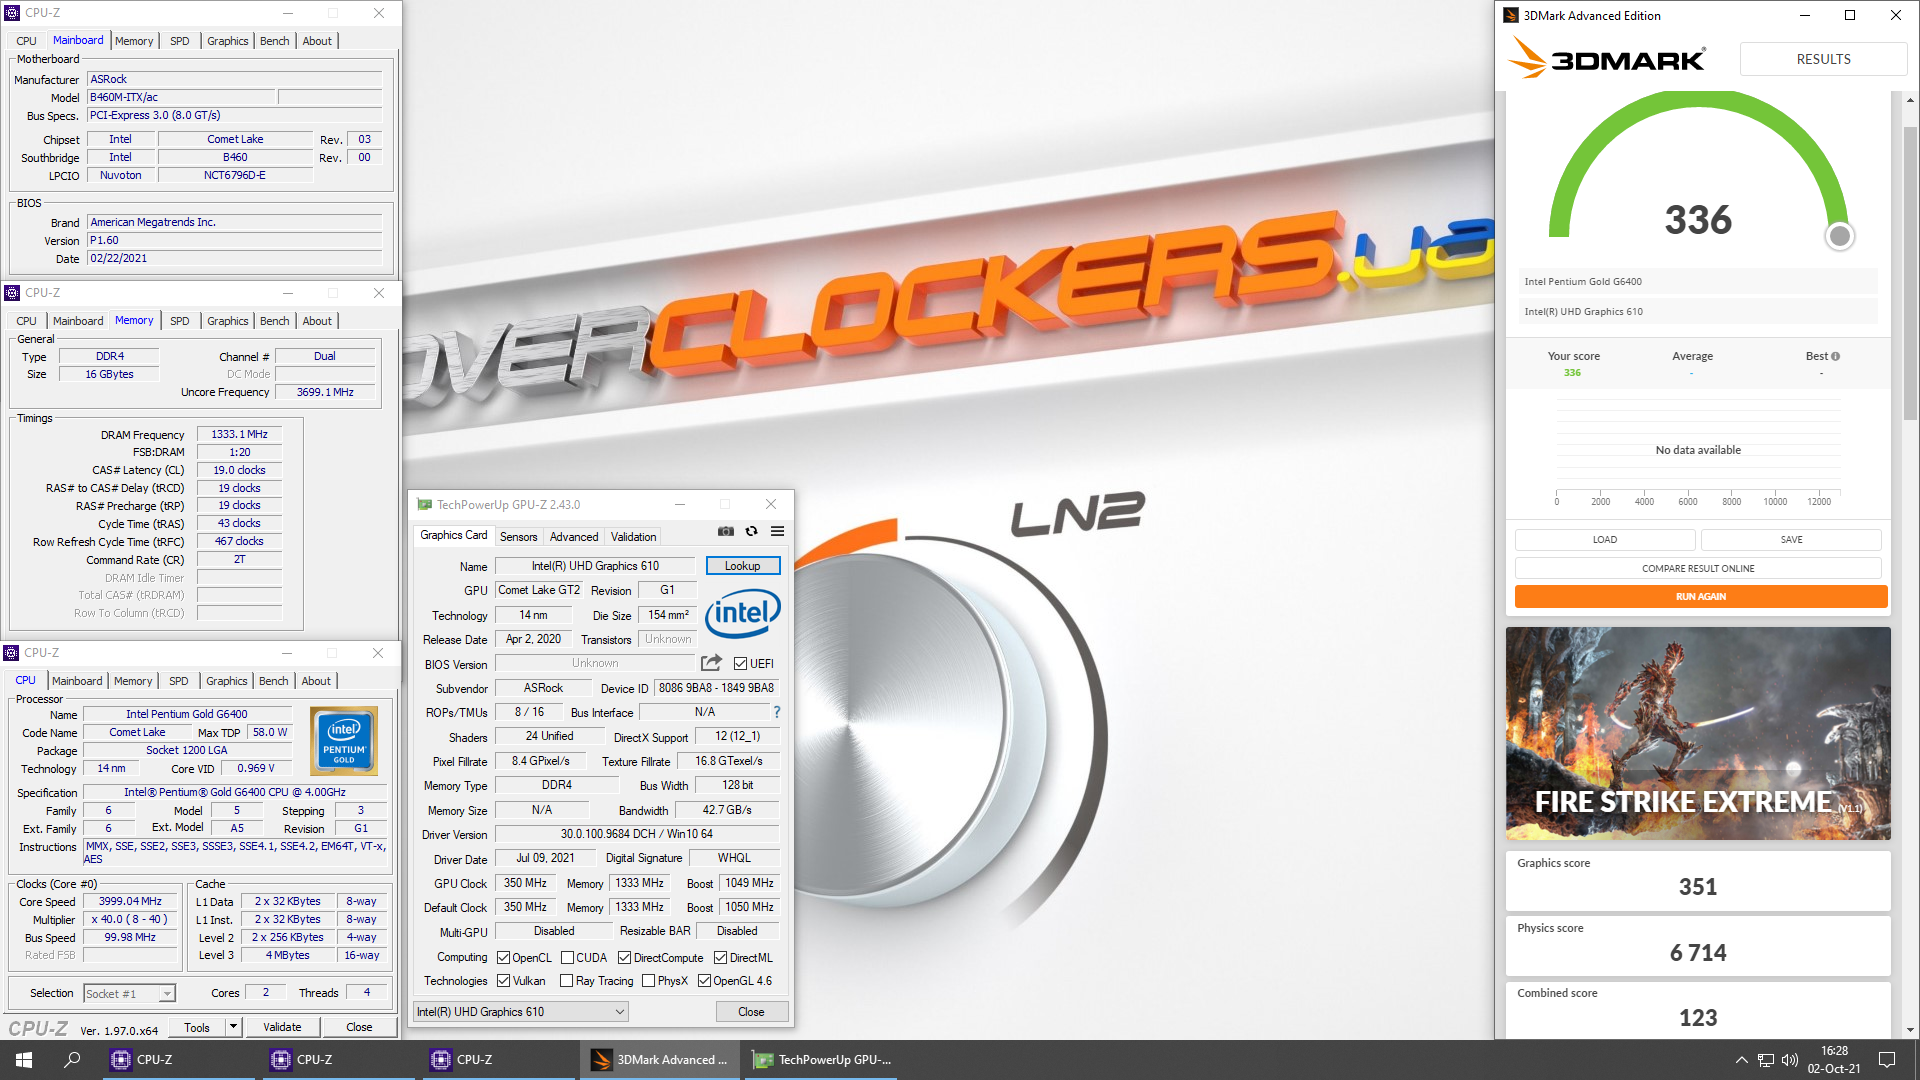
Task: Open GPU selection dropdown in GPU-Z
Action: 521,1012
